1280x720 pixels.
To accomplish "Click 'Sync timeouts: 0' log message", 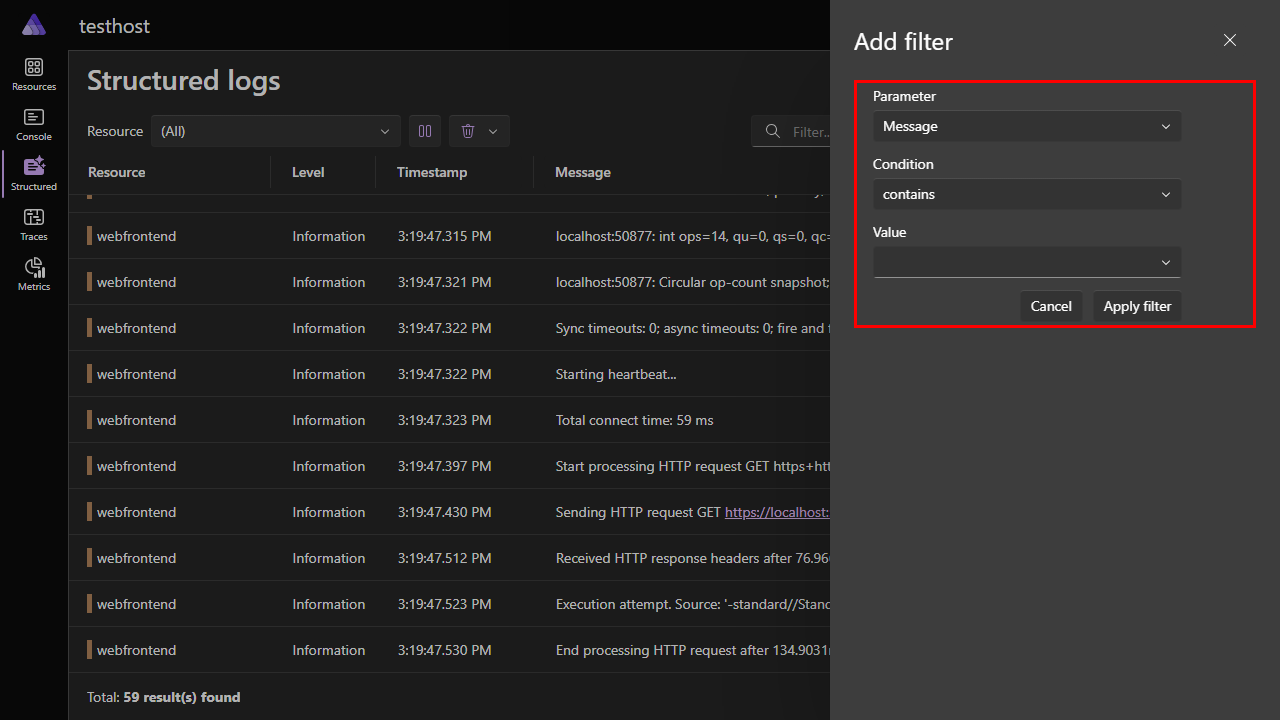I will pyautogui.click(x=692, y=328).
